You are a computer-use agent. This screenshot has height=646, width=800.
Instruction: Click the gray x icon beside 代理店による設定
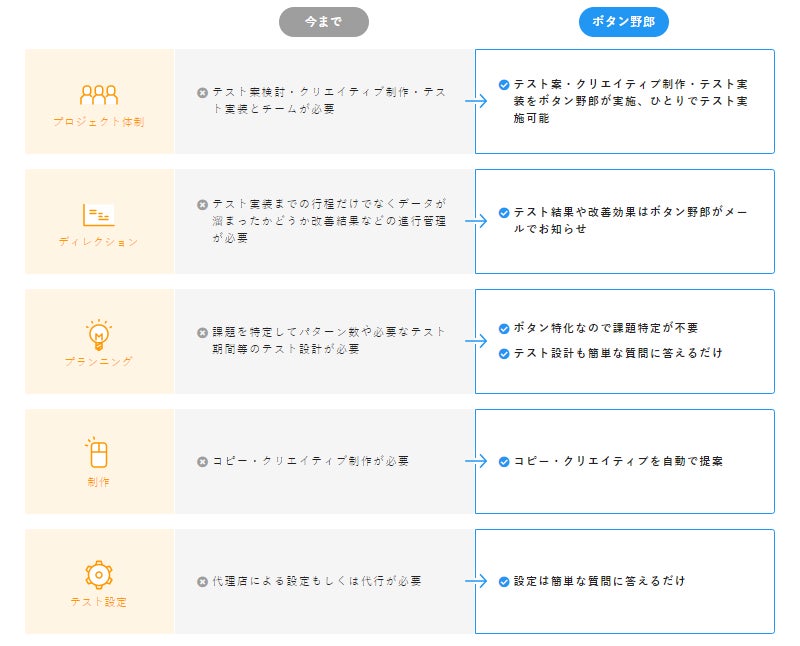coord(203,581)
